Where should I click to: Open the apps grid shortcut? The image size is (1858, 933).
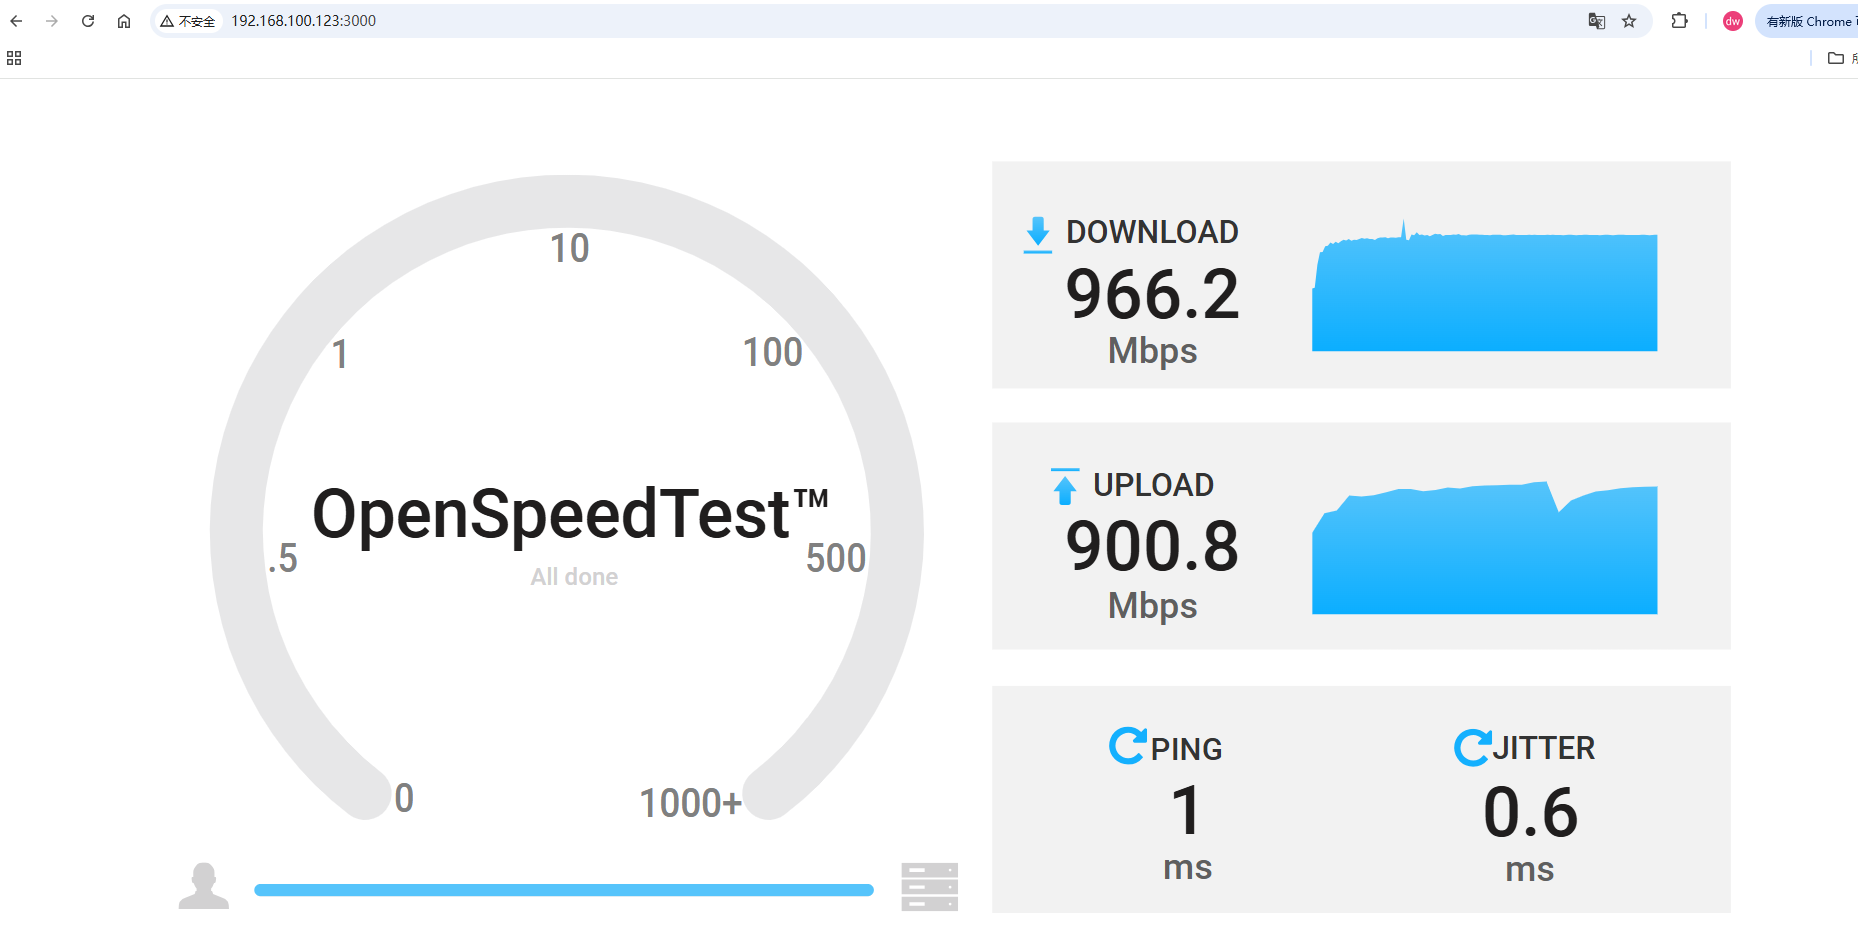click(14, 58)
